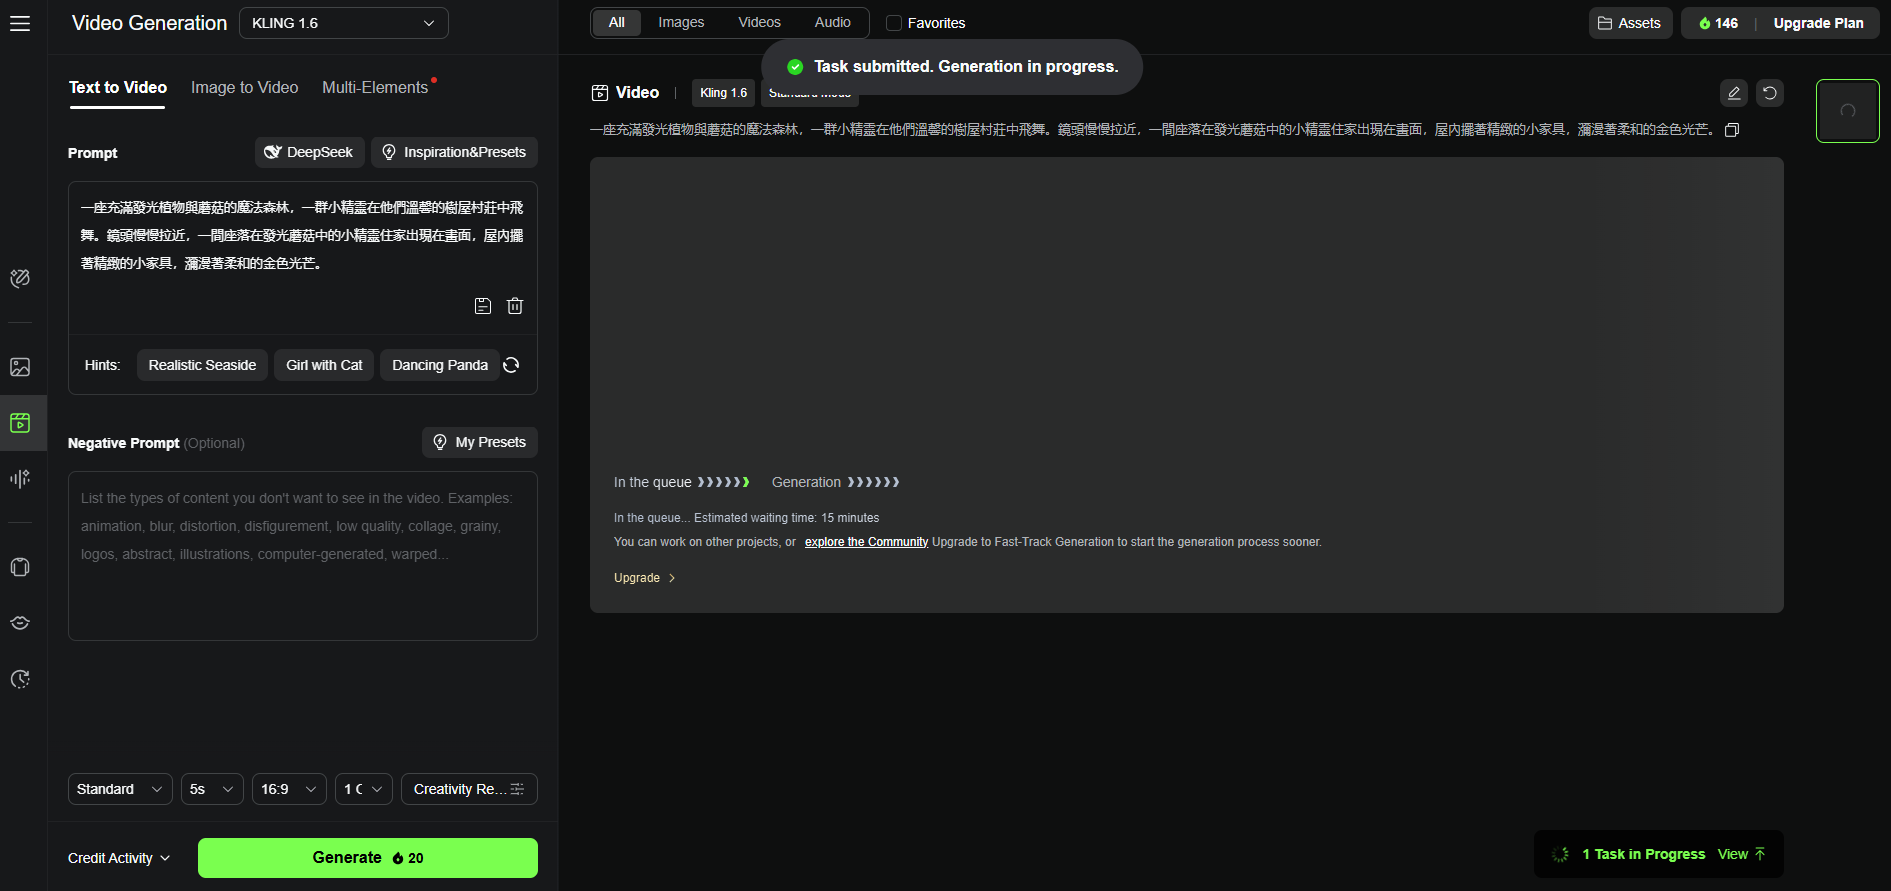Open the Creativity Relevance slider settings
The image size is (1891, 891).
pos(469,789)
